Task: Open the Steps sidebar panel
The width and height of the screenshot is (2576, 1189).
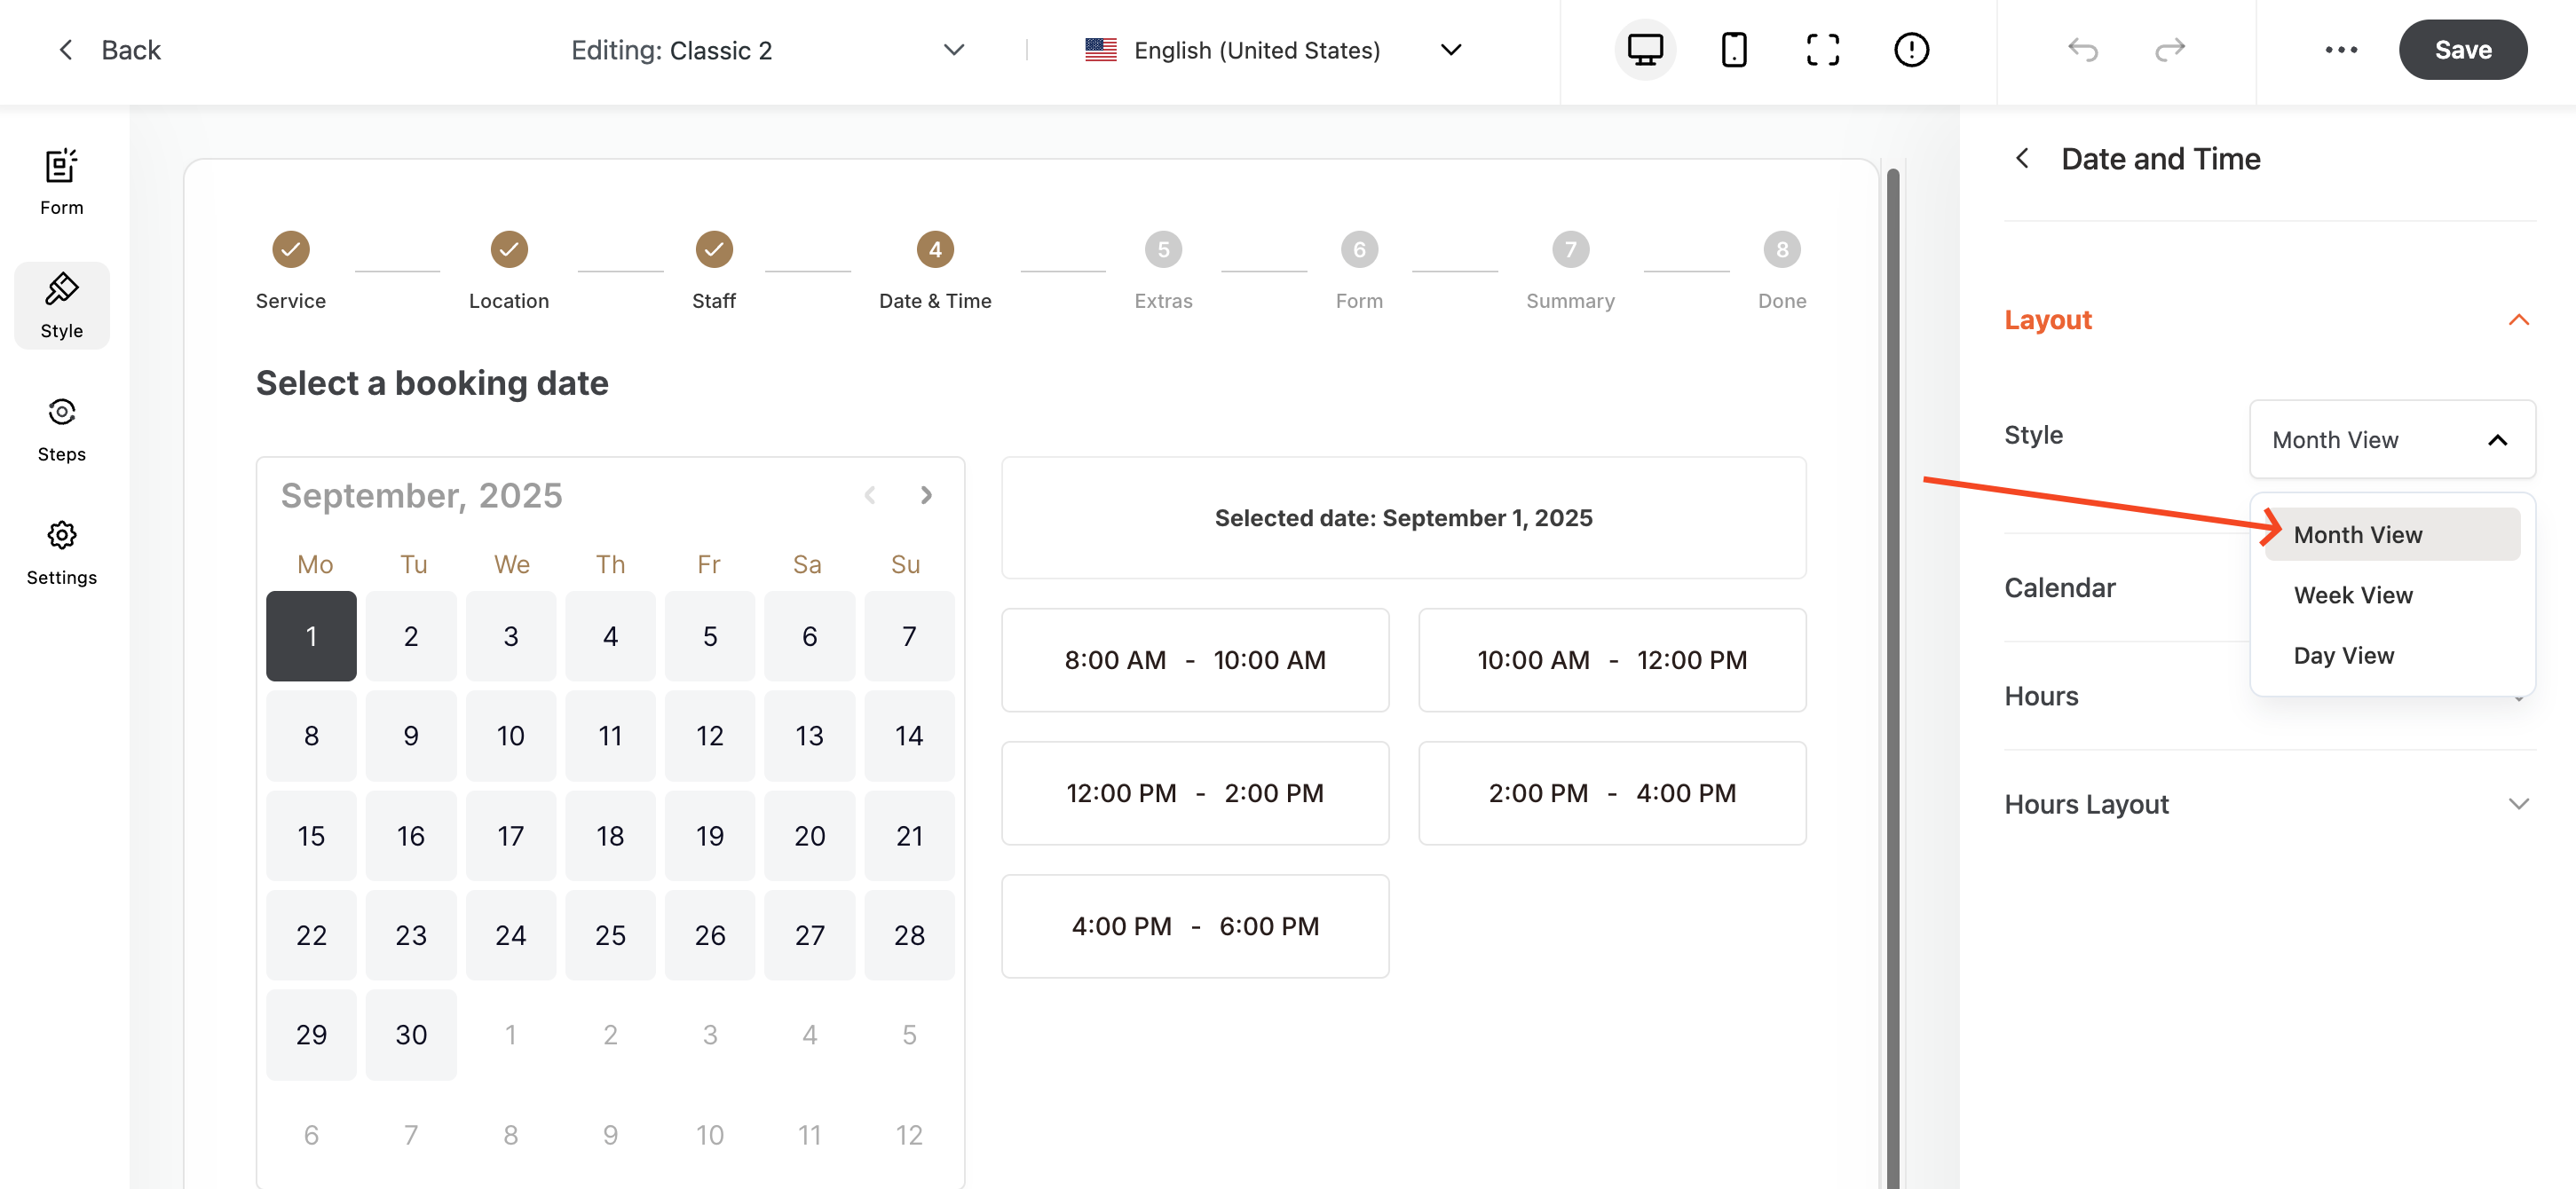Action: [x=62, y=429]
